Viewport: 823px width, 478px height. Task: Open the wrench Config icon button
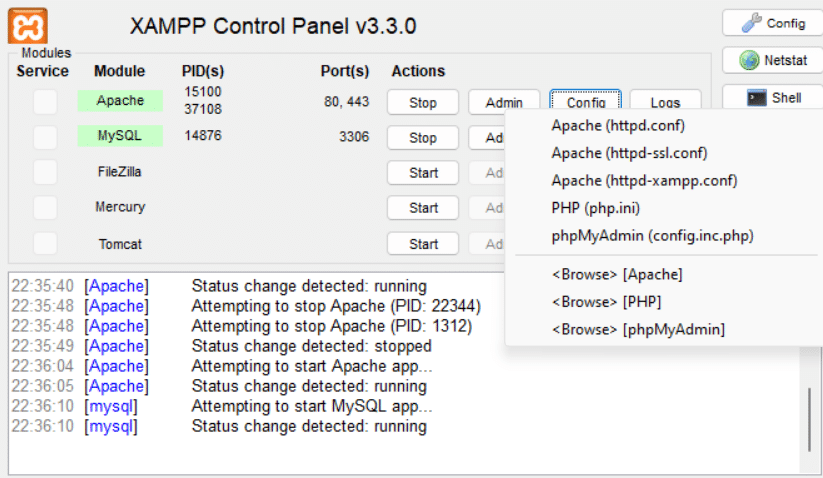[x=774, y=23]
